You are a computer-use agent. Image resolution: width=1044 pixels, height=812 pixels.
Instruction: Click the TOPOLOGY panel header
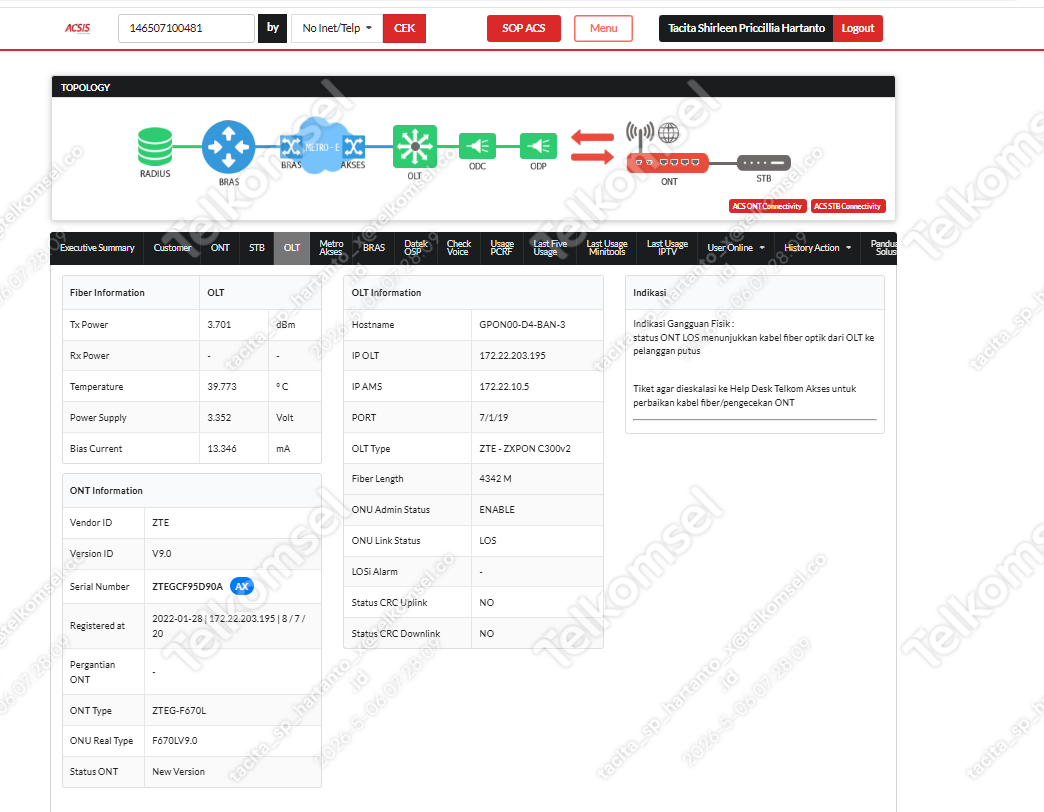[473, 87]
